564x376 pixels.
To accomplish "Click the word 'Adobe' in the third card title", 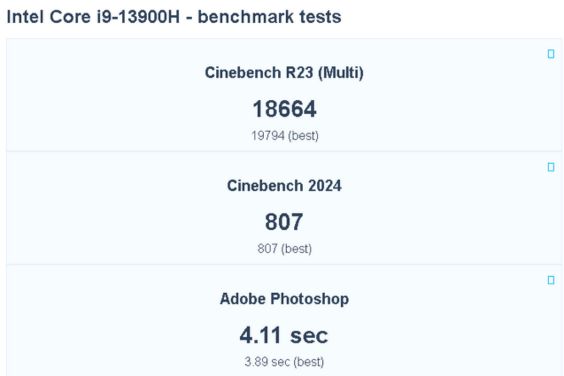I will (x=242, y=299).
